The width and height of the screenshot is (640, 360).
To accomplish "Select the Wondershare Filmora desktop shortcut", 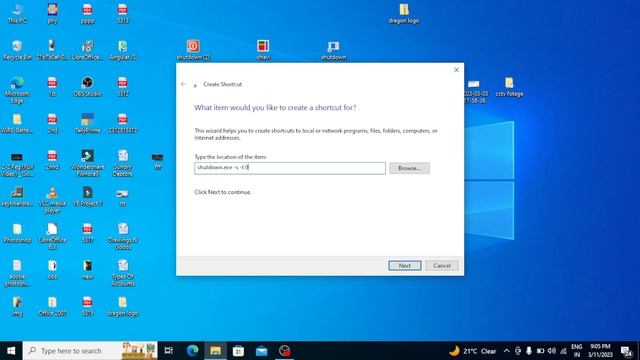I will pyautogui.click(x=87, y=163).
